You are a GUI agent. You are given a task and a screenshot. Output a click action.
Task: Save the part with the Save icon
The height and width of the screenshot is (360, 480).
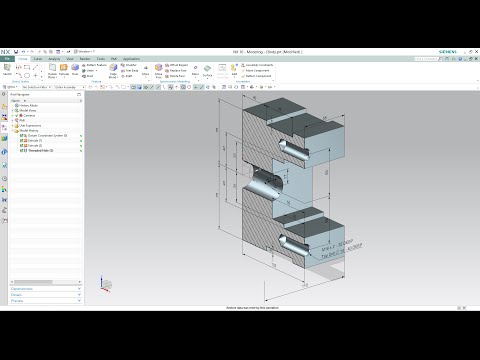16,52
